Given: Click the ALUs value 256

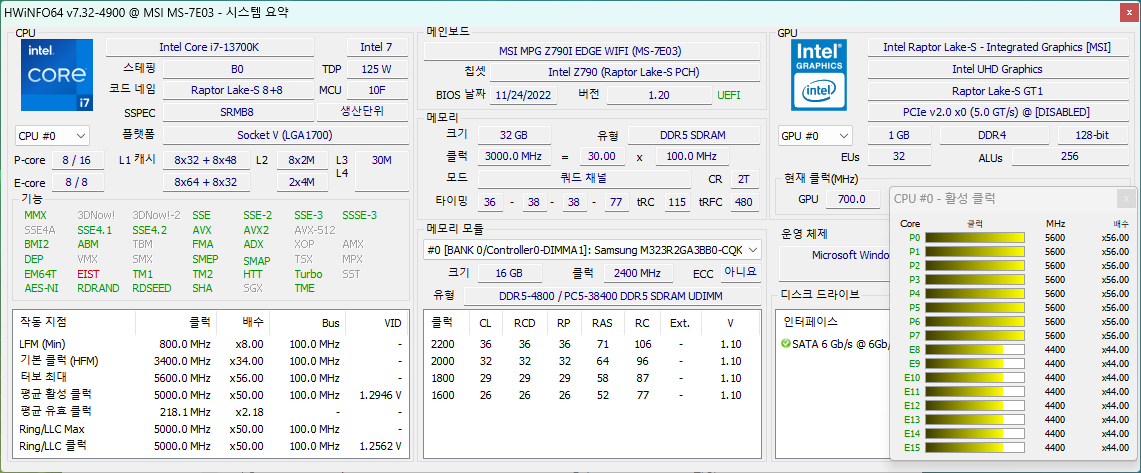Looking at the screenshot, I should (x=1069, y=156).
